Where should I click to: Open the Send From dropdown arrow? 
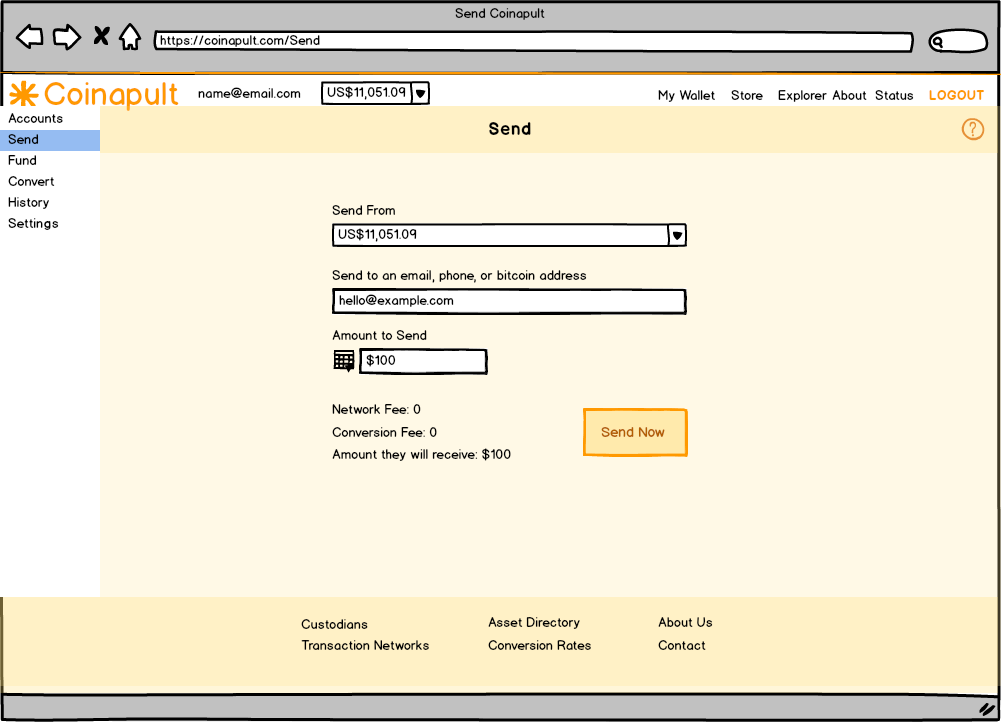pyautogui.click(x=677, y=235)
